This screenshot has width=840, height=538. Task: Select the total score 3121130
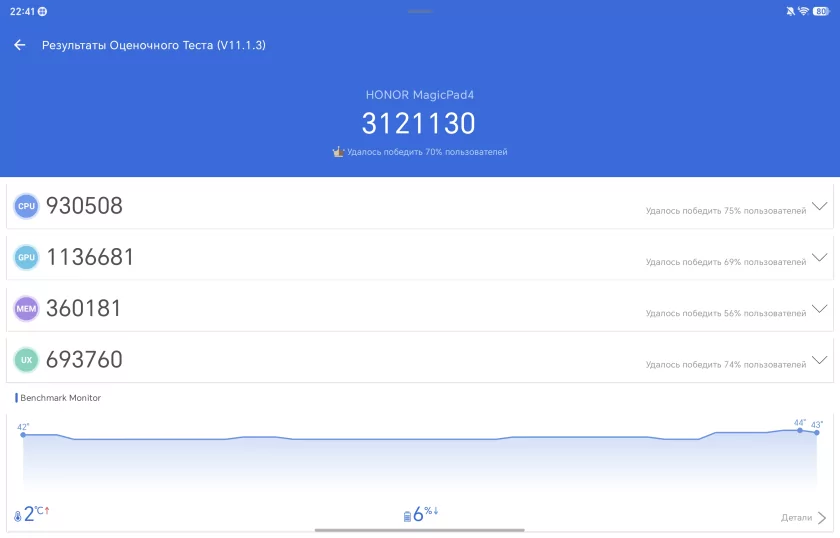(418, 124)
